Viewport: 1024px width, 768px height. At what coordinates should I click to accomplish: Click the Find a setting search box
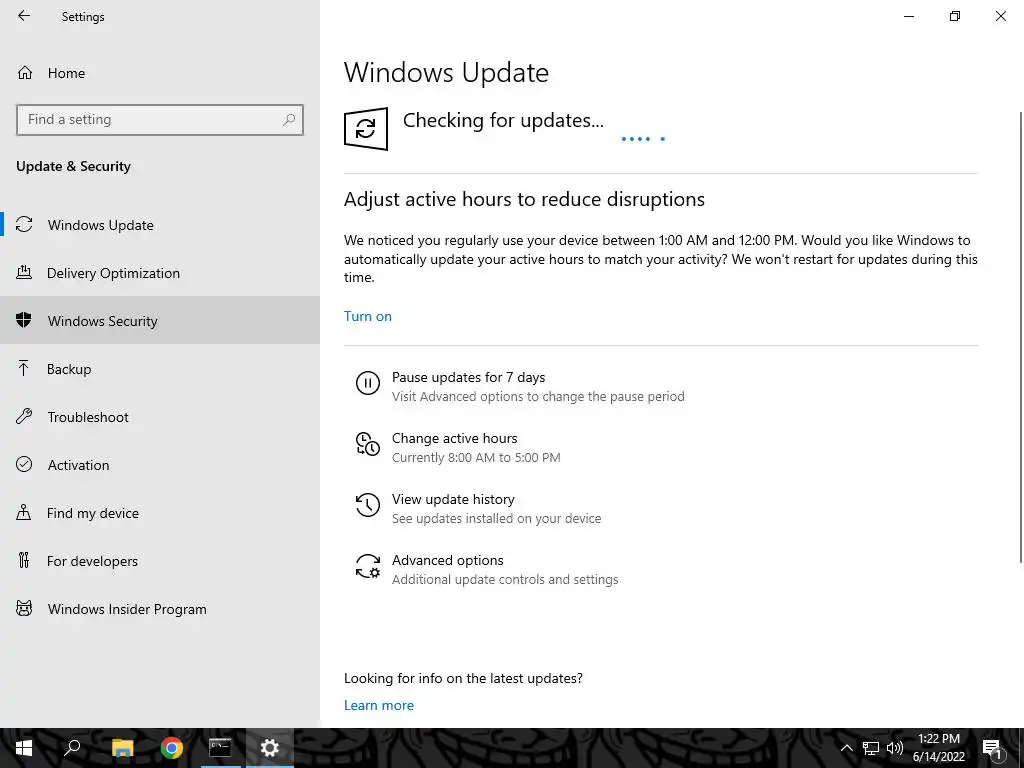[x=160, y=120]
